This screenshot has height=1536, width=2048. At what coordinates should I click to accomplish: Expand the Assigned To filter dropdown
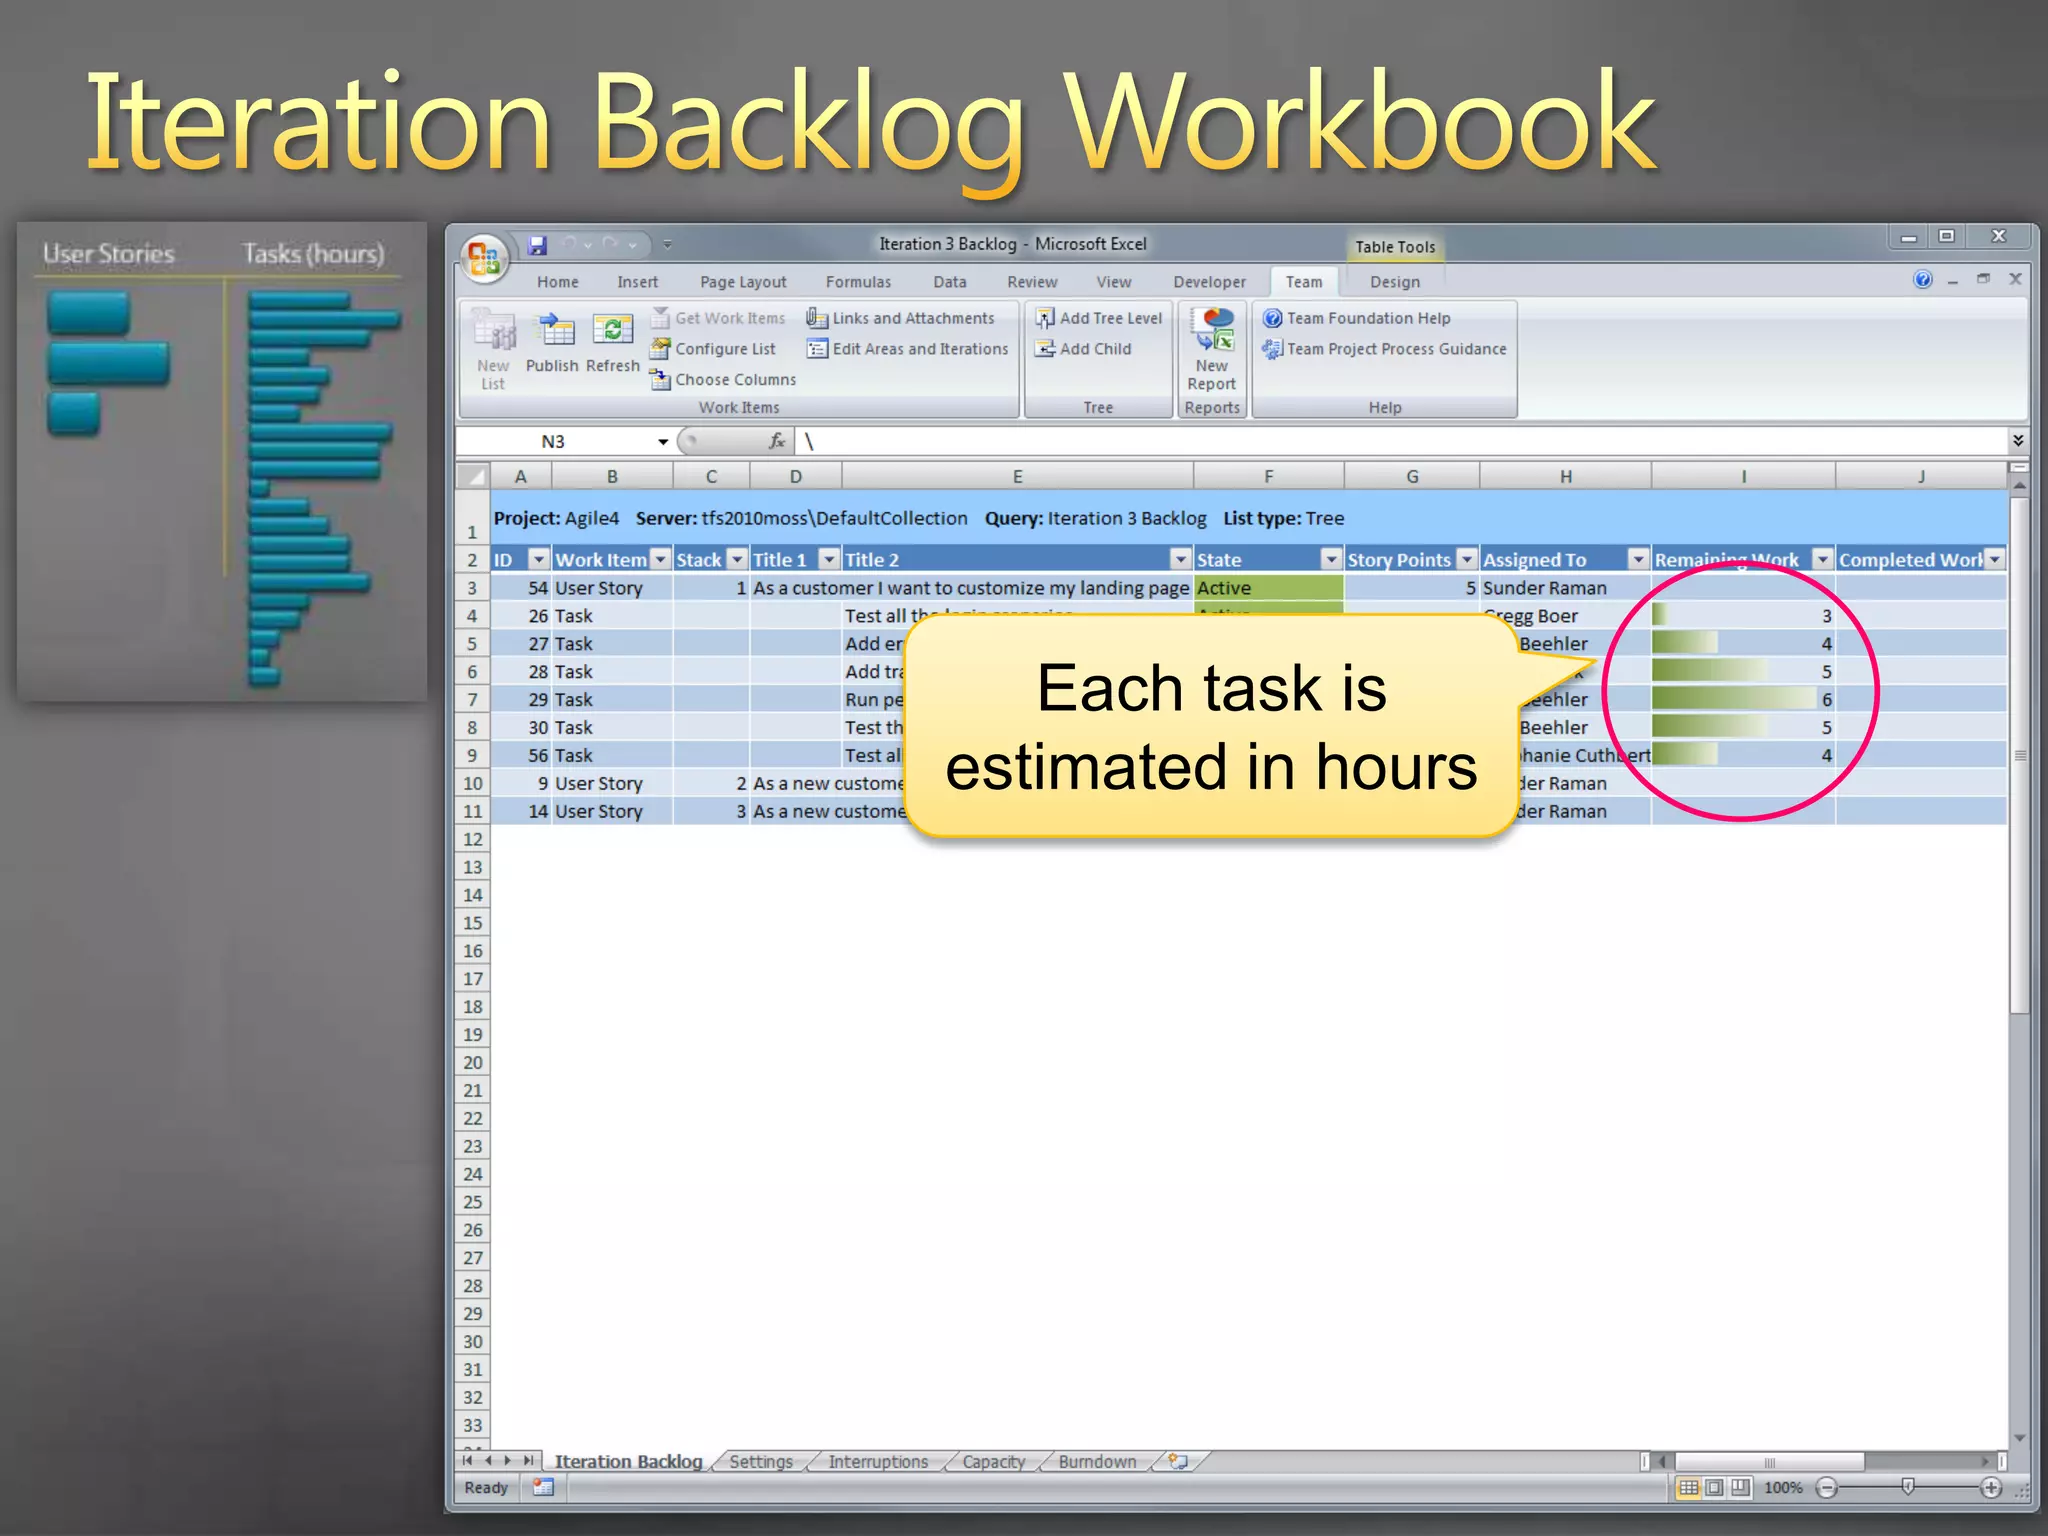tap(1638, 560)
